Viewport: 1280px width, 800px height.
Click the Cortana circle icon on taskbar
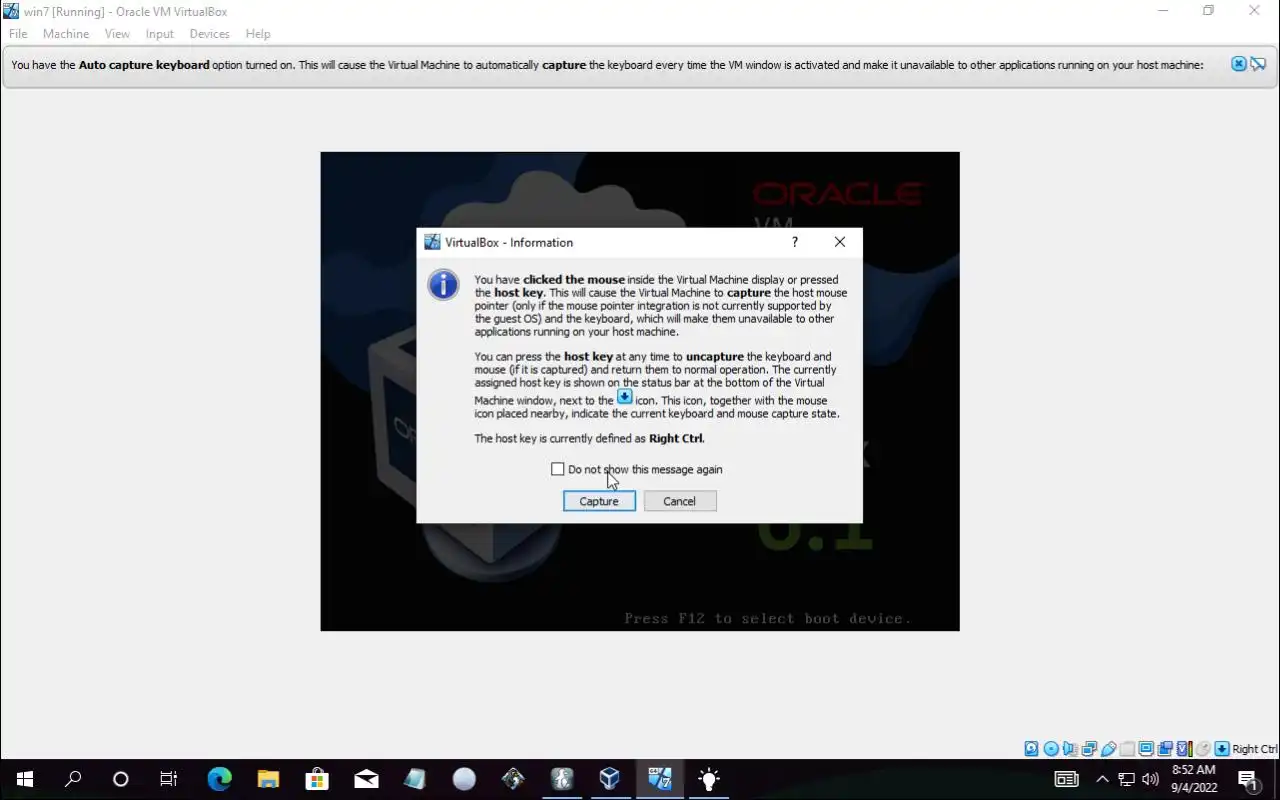(121, 779)
